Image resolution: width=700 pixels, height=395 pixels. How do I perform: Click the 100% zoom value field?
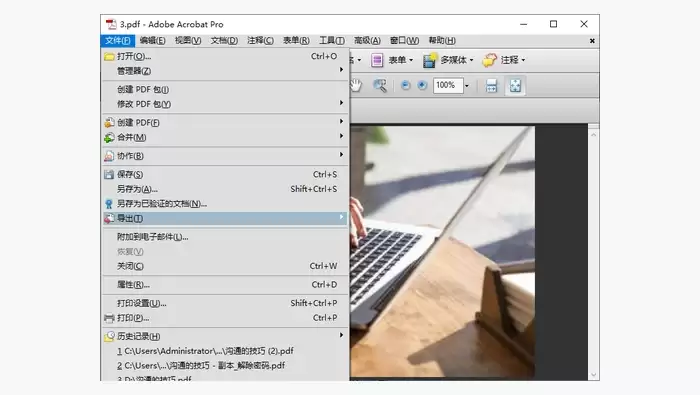[x=448, y=85]
